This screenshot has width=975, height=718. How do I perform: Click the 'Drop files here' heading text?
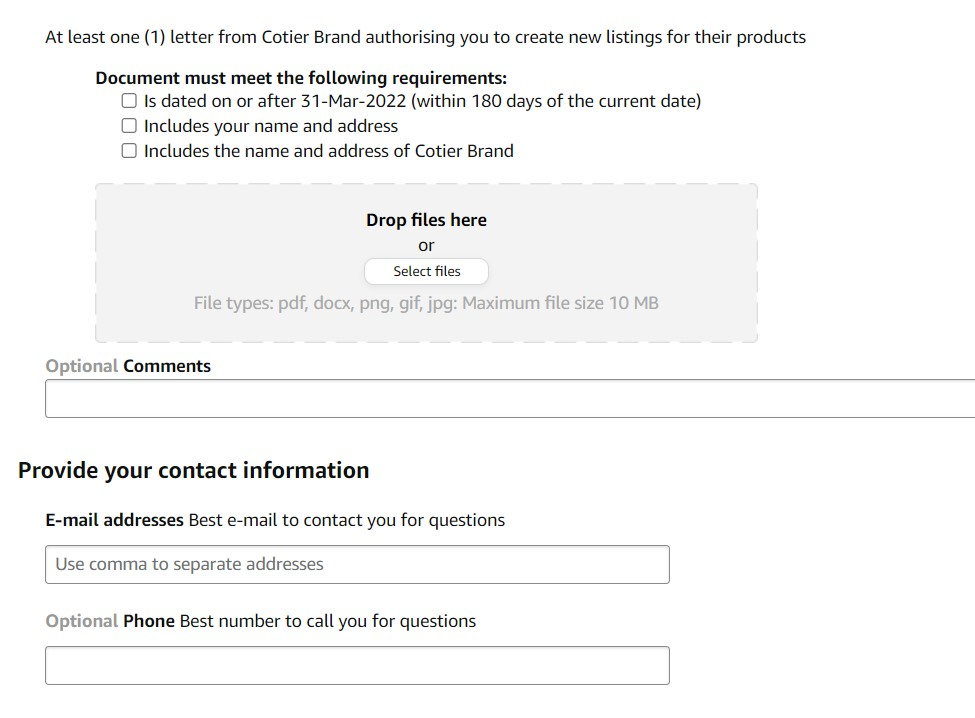point(426,220)
